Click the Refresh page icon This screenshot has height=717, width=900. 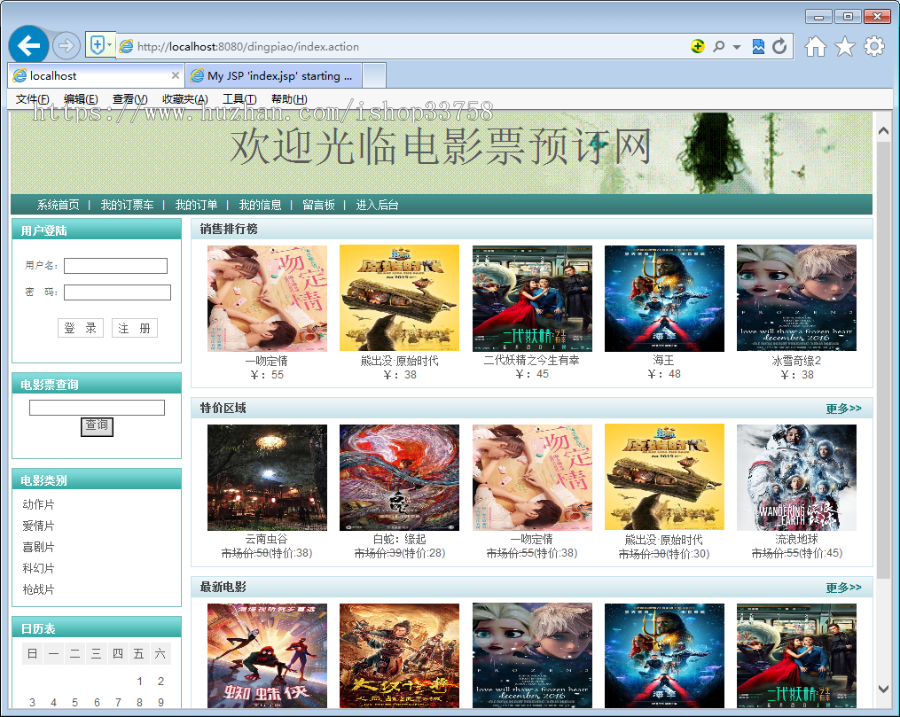(779, 46)
